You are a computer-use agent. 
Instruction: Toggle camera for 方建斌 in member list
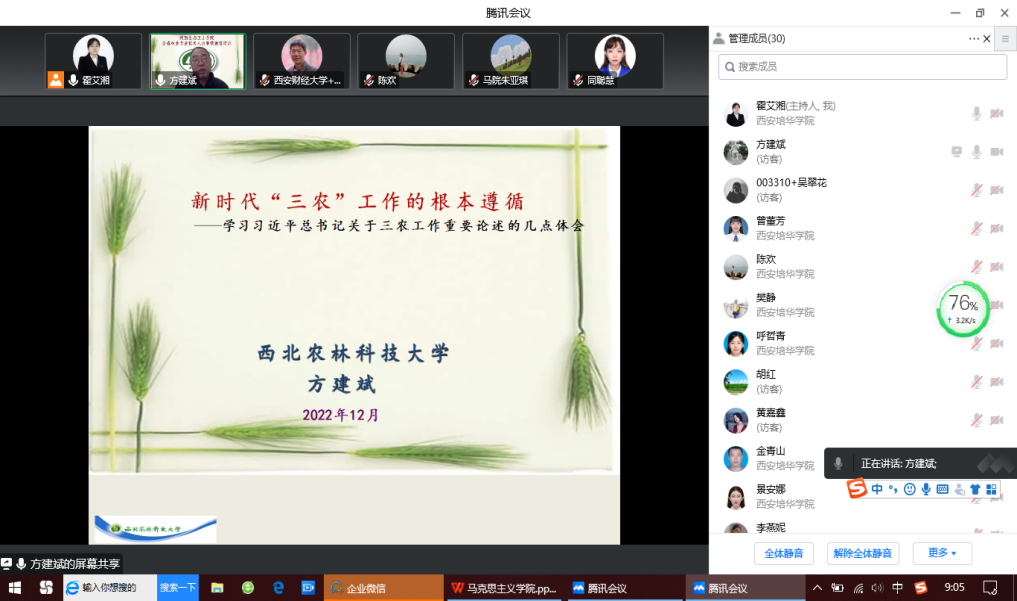996,152
